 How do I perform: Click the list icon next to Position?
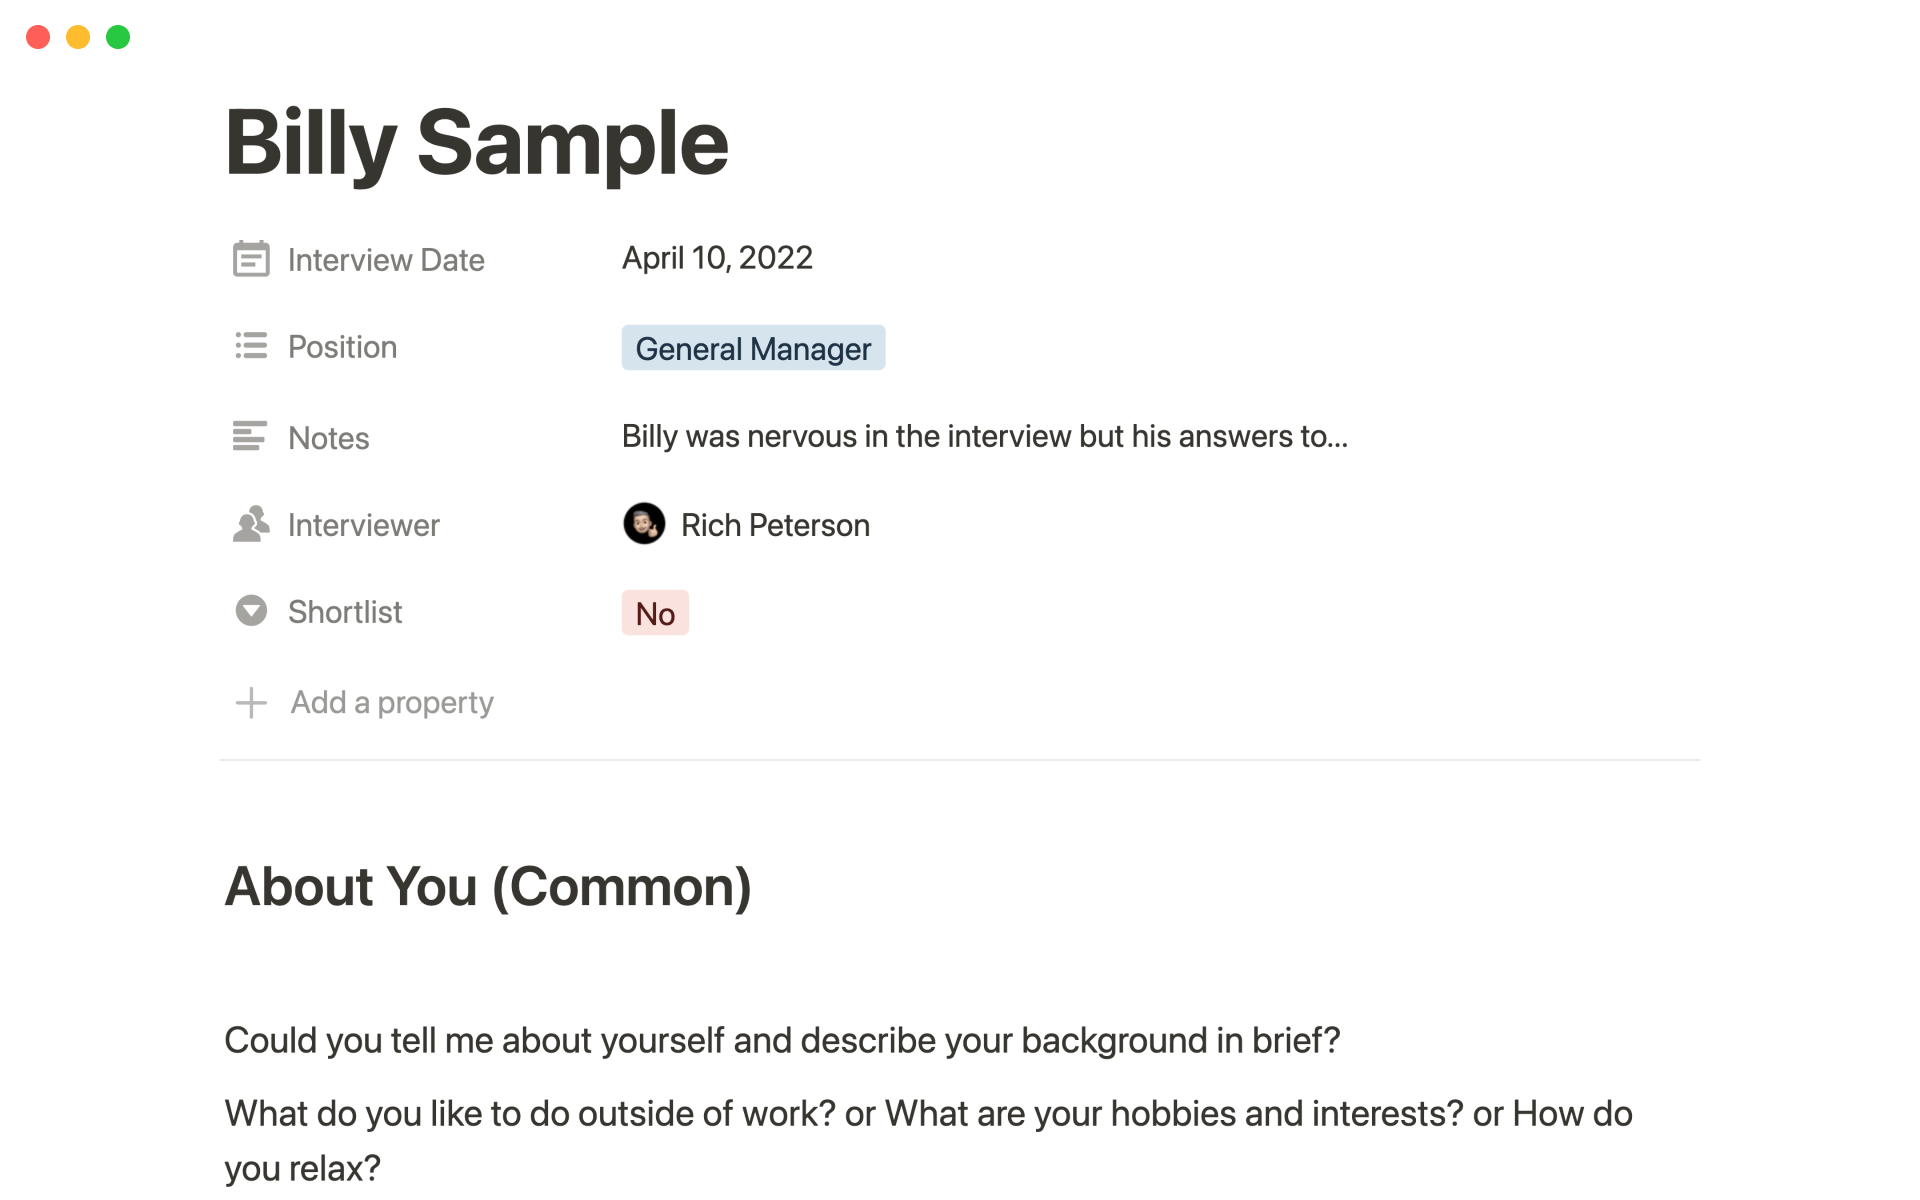(251, 346)
